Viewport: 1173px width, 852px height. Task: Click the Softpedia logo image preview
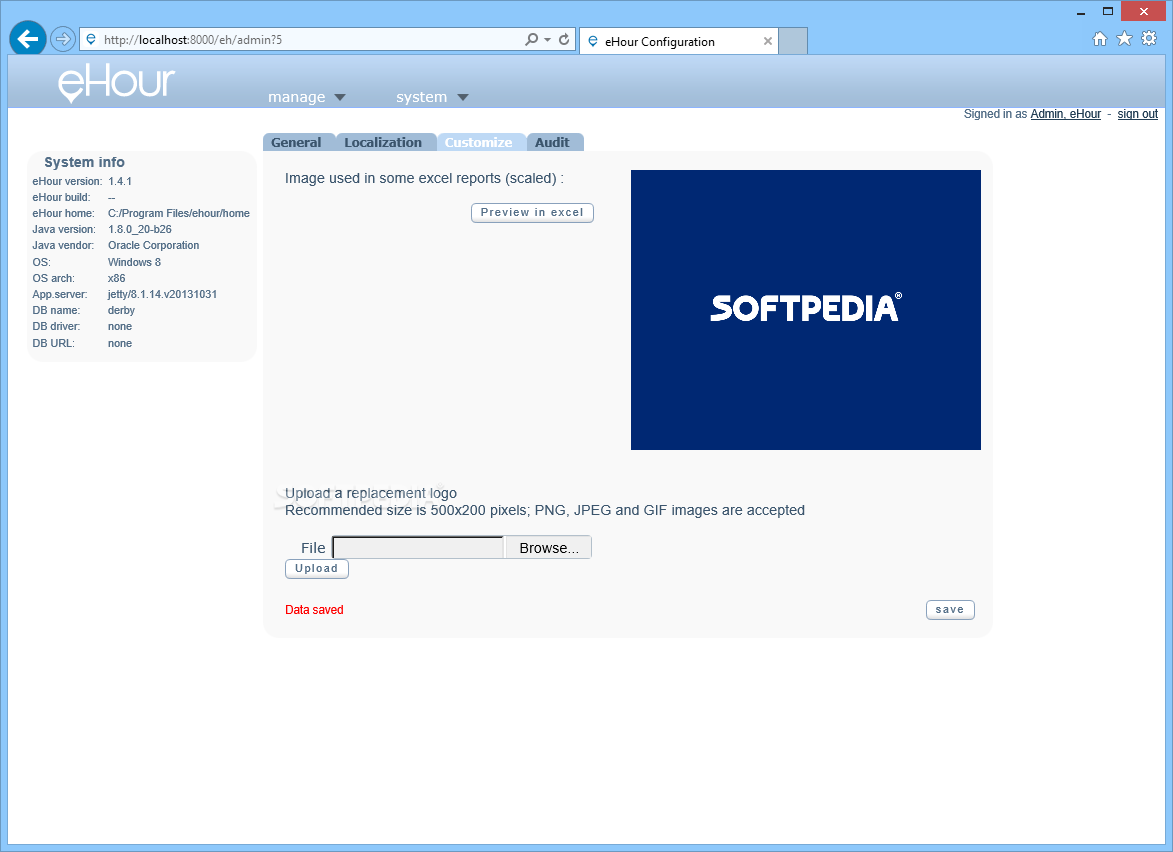[x=806, y=310]
